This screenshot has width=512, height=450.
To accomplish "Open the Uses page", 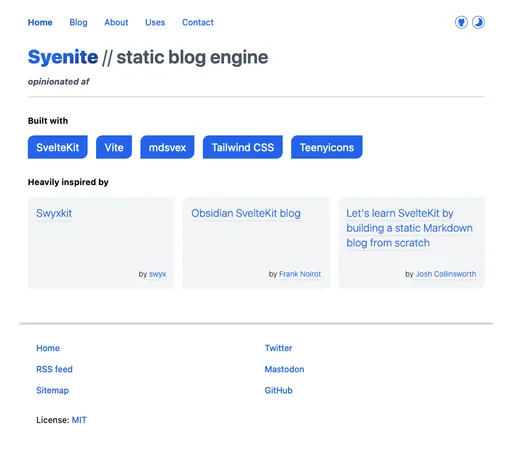I will (155, 22).
